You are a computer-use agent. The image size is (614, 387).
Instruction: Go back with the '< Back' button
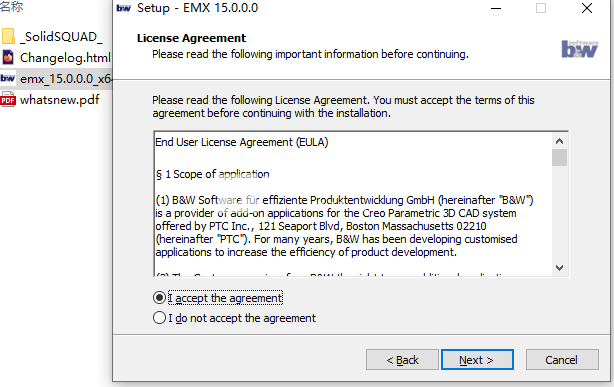tap(402, 360)
